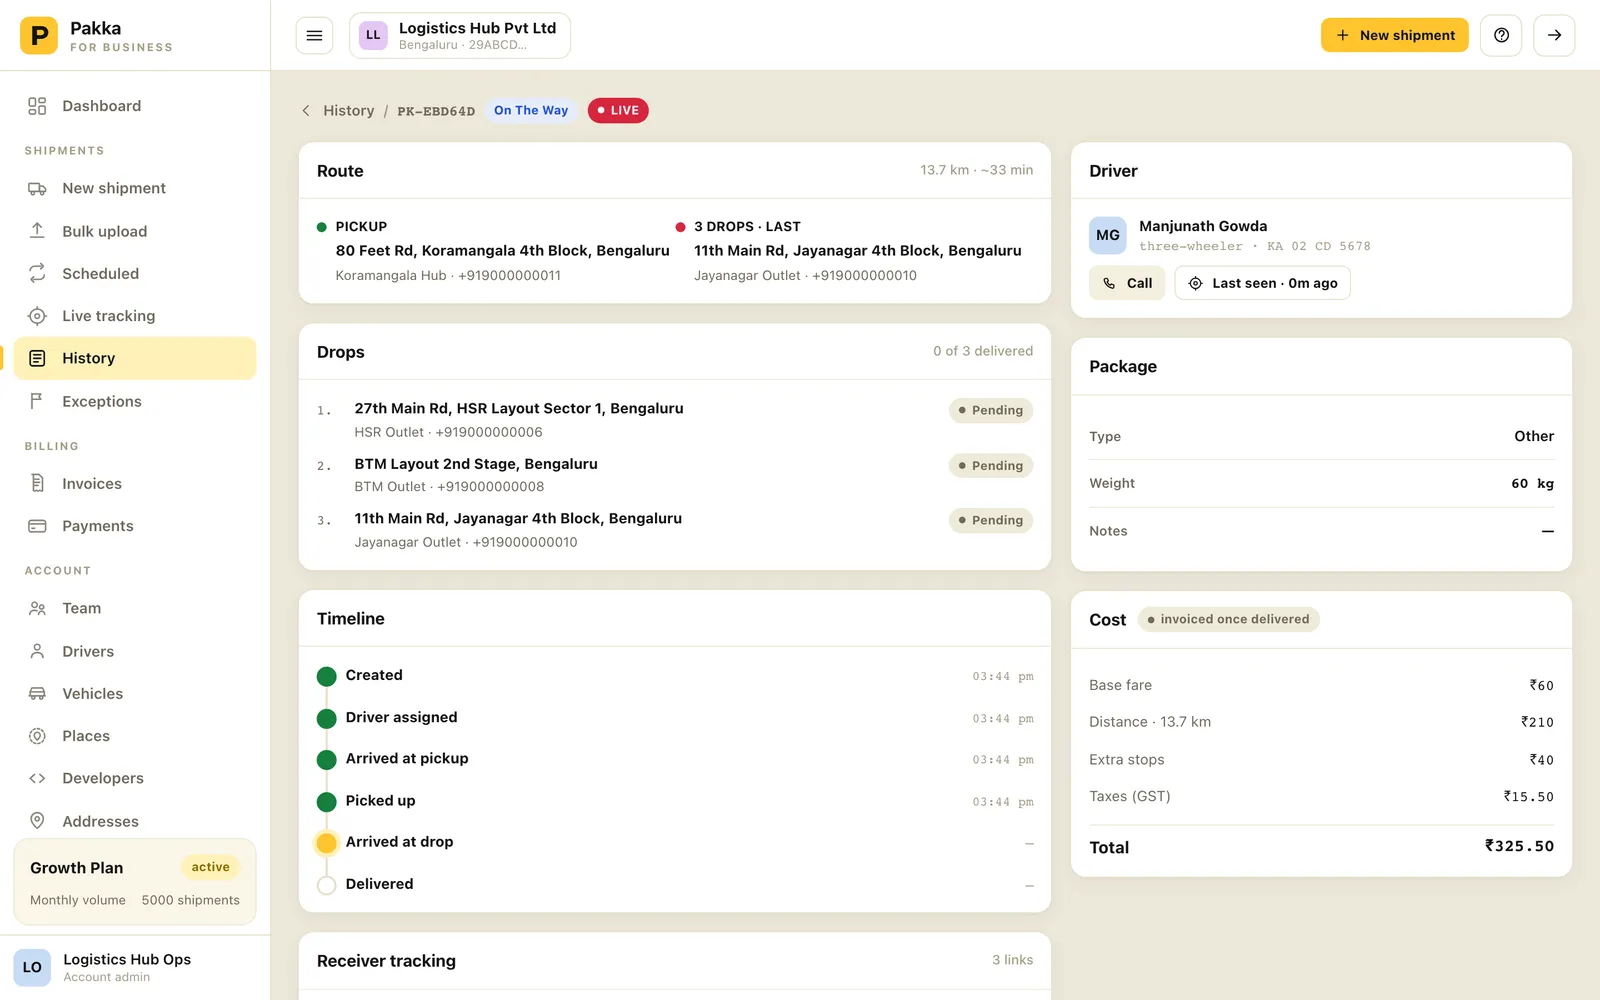Click the Vehicles car icon
This screenshot has height=1000, width=1600.
tap(37, 693)
